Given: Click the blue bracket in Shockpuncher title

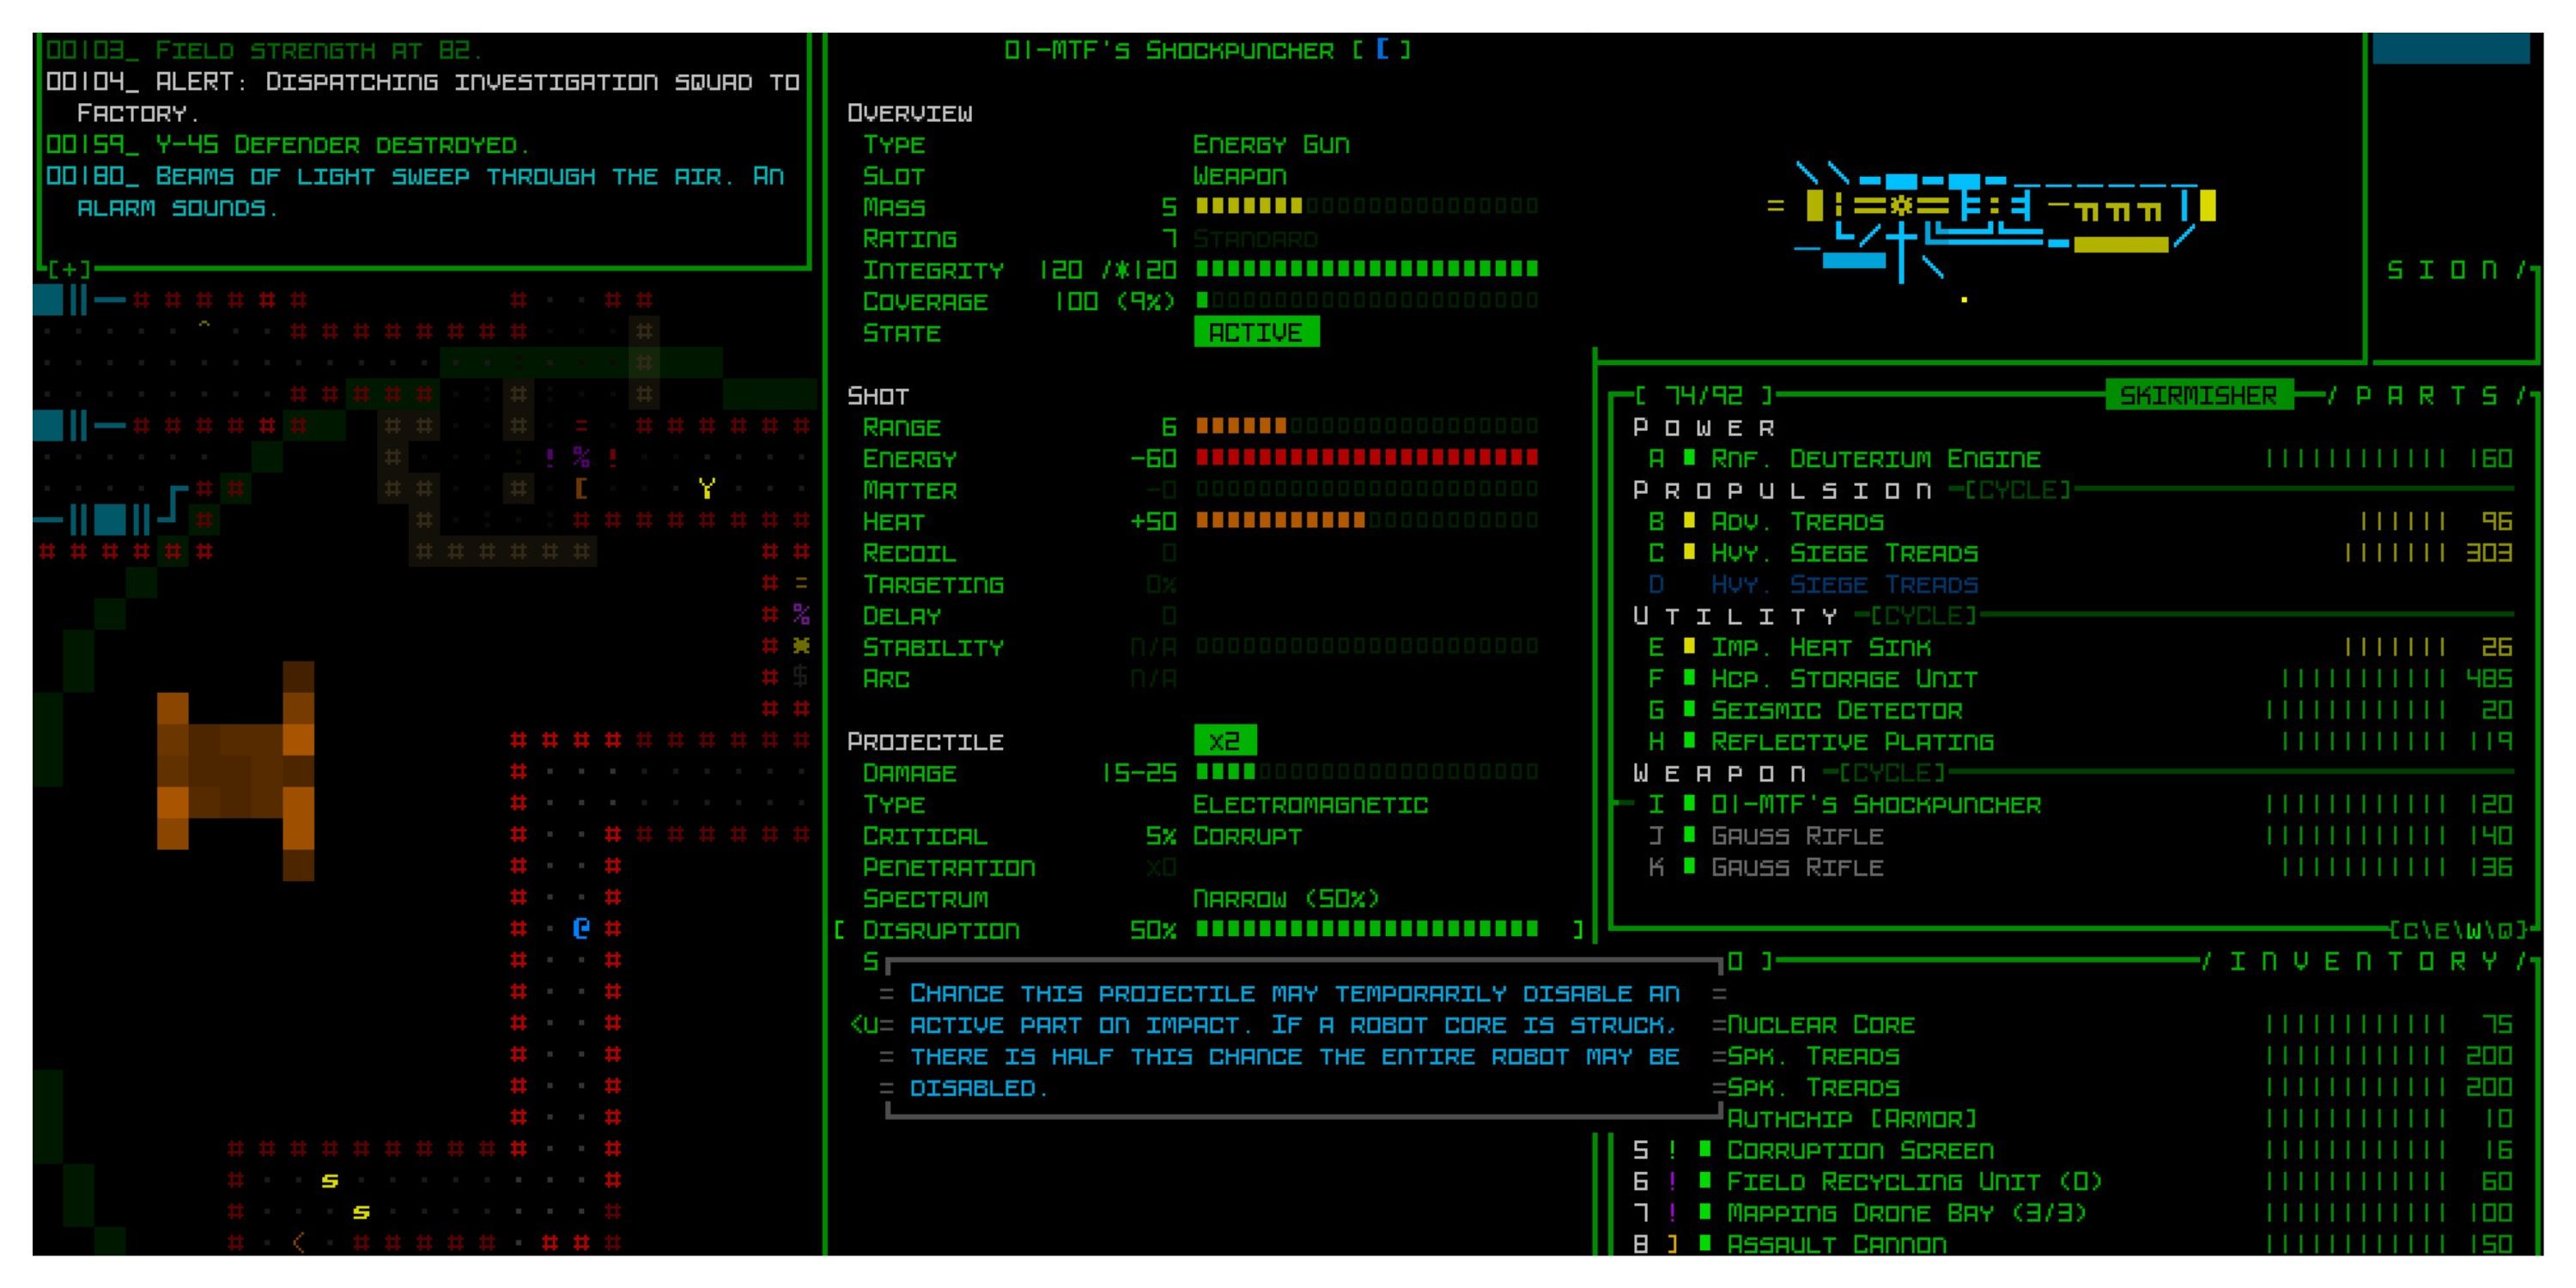Looking at the screenshot, I should click(1382, 49).
